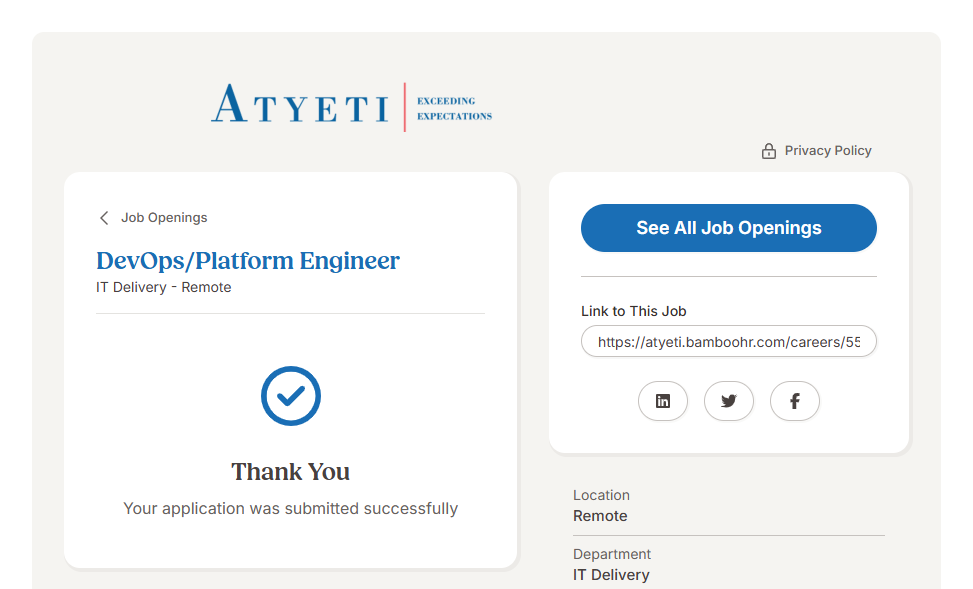Share the job on LinkedIn

663,401
